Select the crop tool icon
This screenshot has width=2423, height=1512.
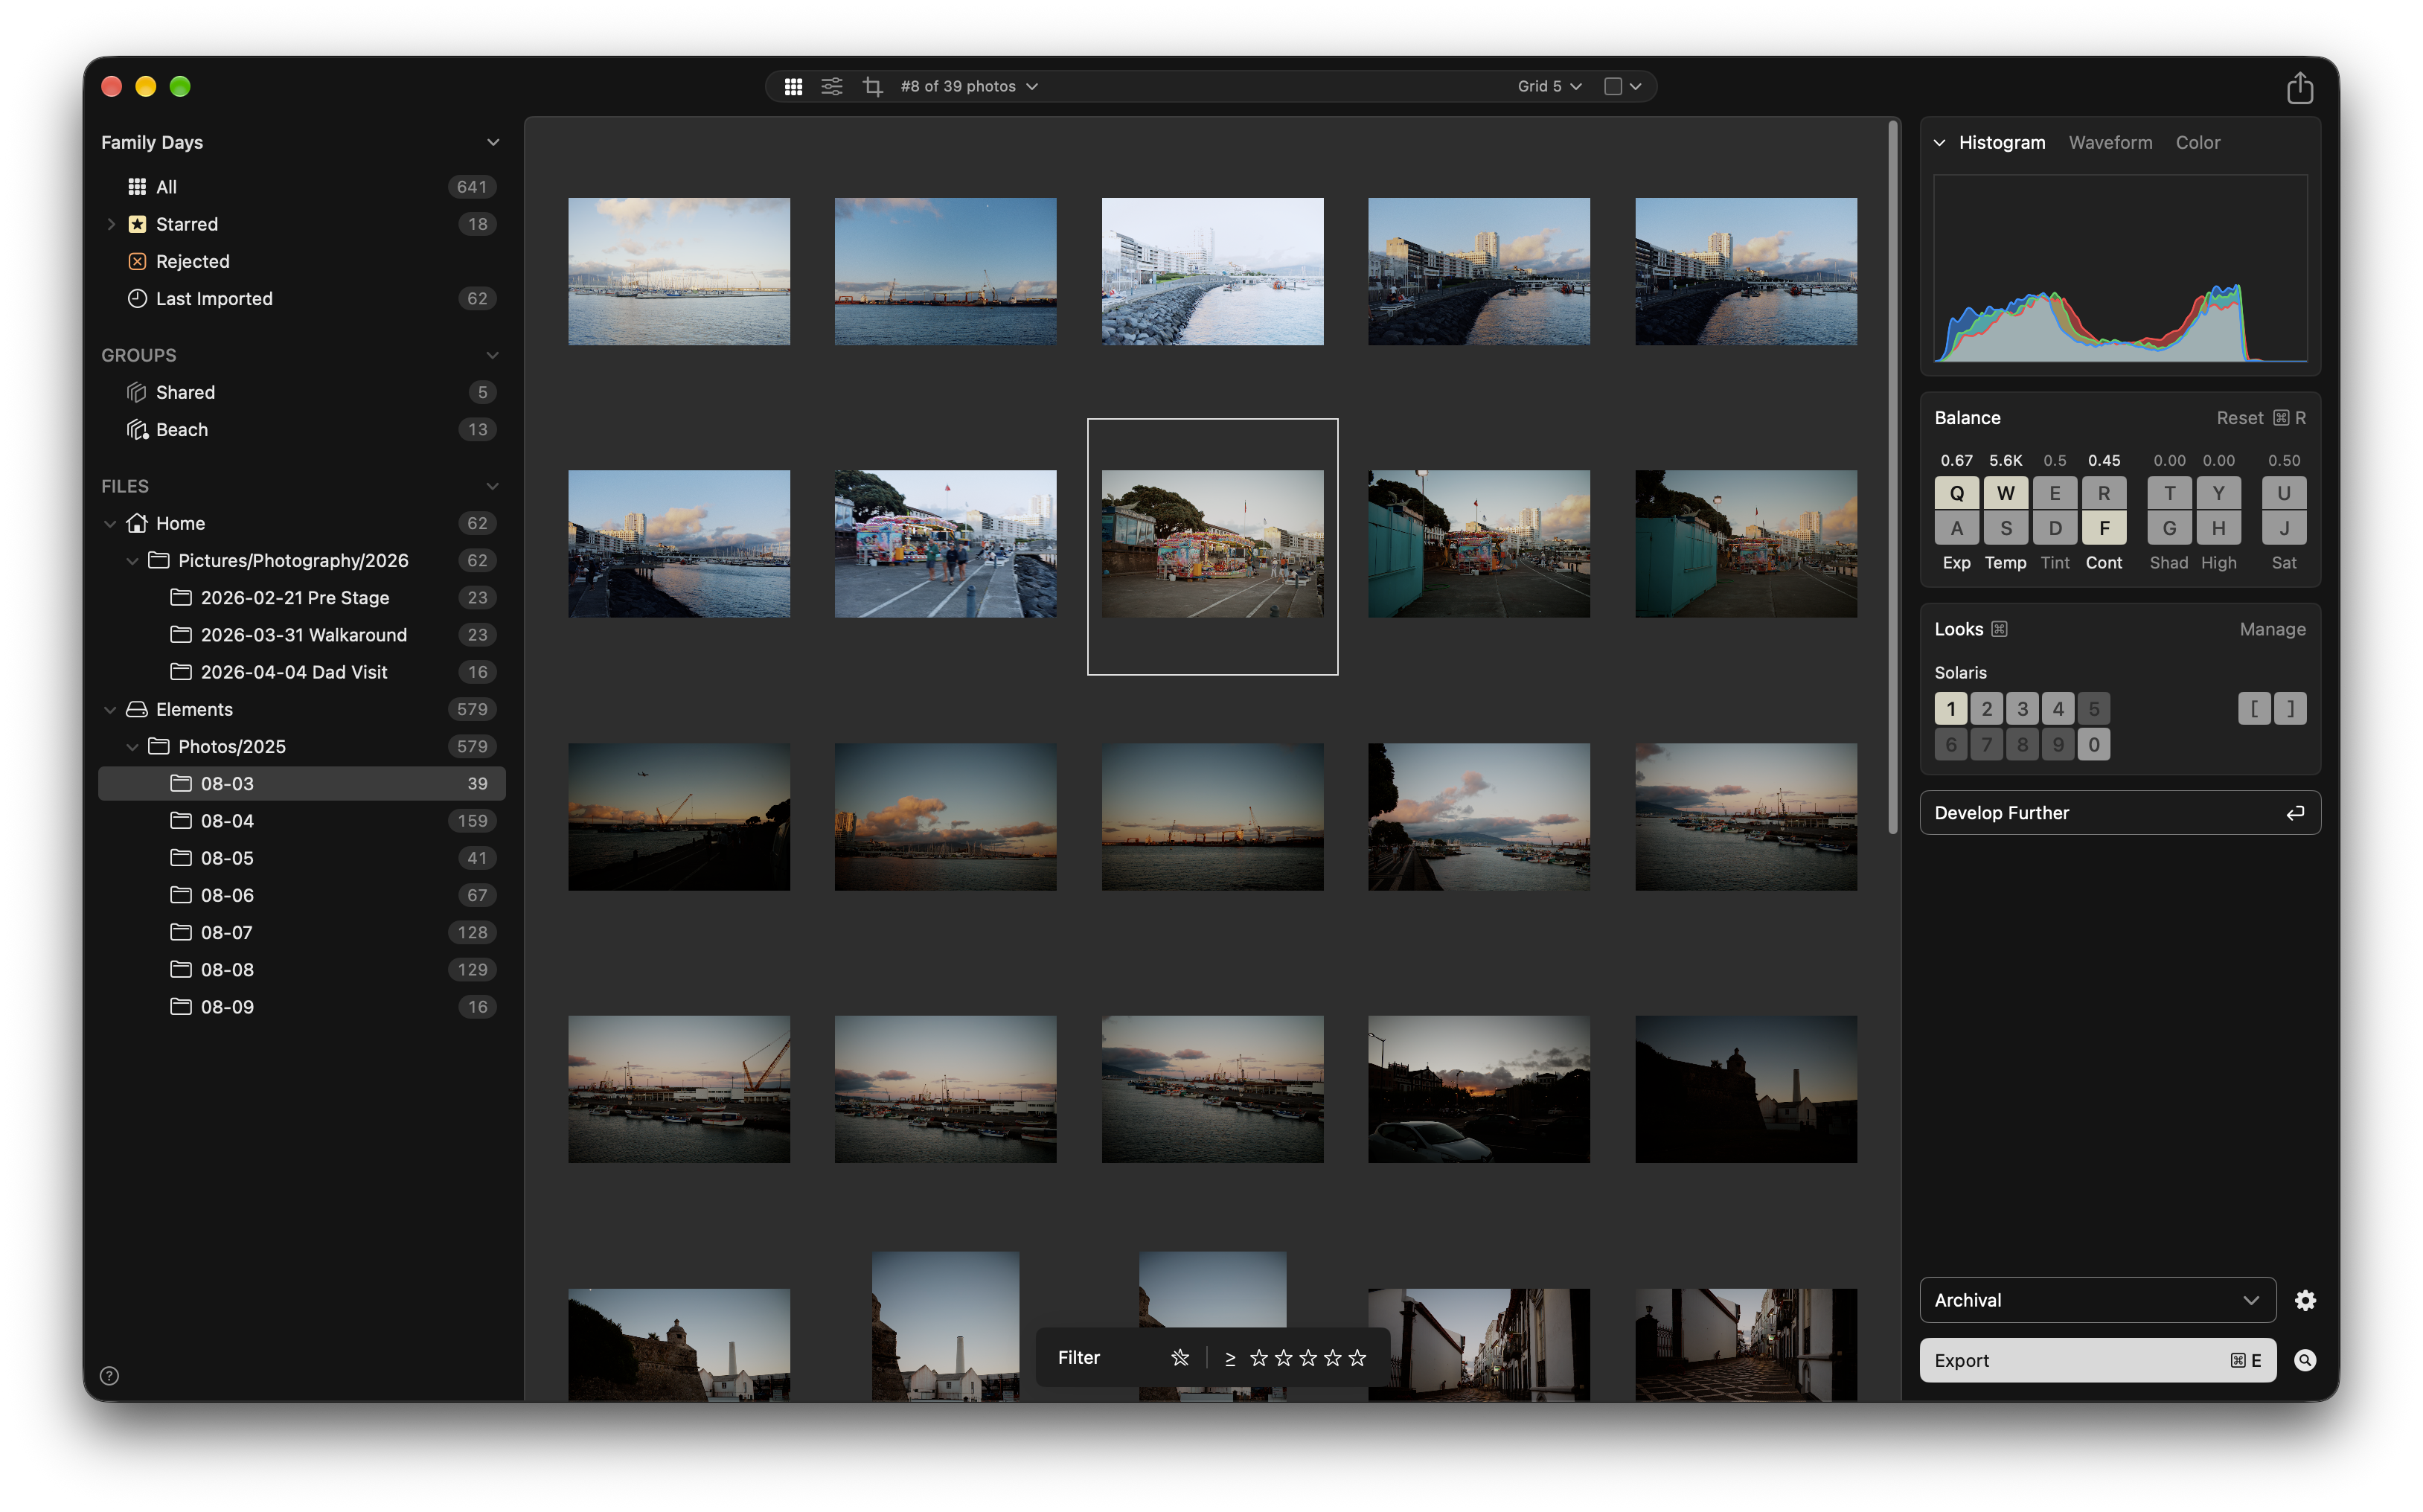pos(873,87)
